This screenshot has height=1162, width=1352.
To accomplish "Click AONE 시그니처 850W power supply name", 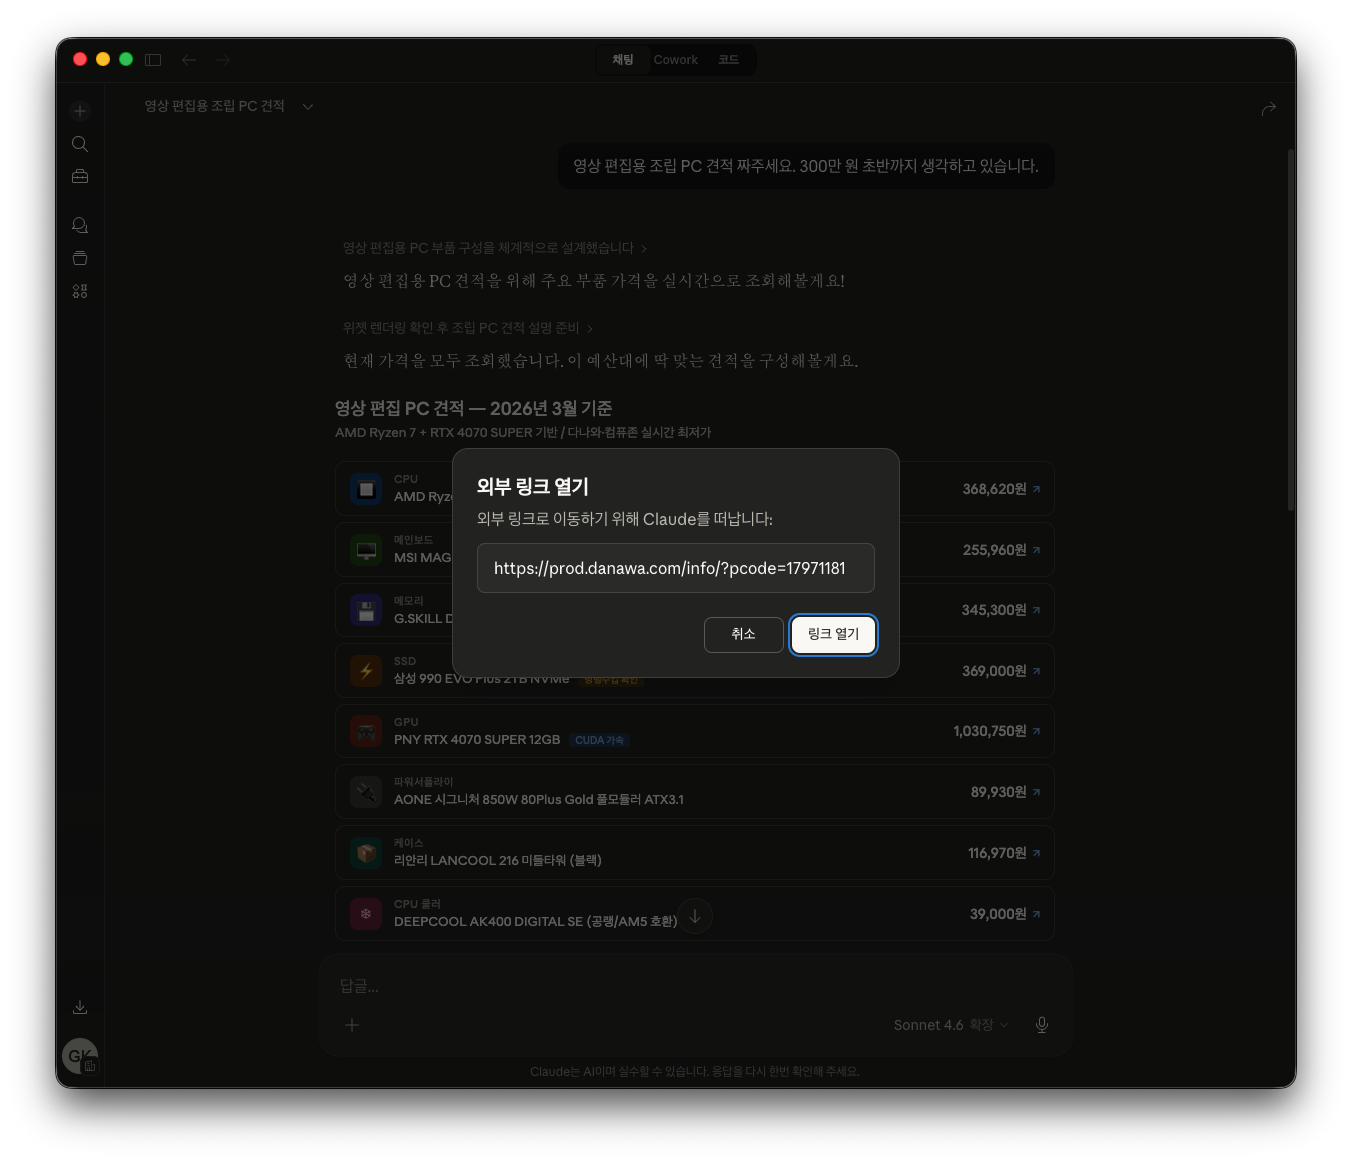I will (x=539, y=800).
